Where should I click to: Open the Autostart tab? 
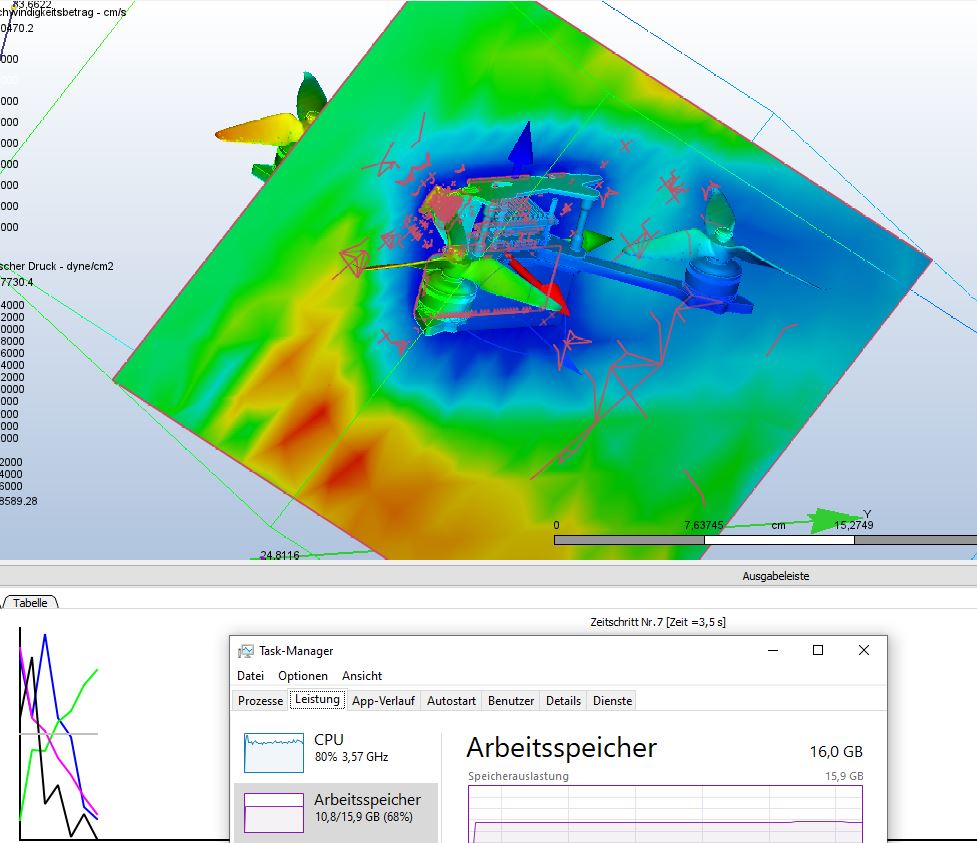[x=451, y=701]
